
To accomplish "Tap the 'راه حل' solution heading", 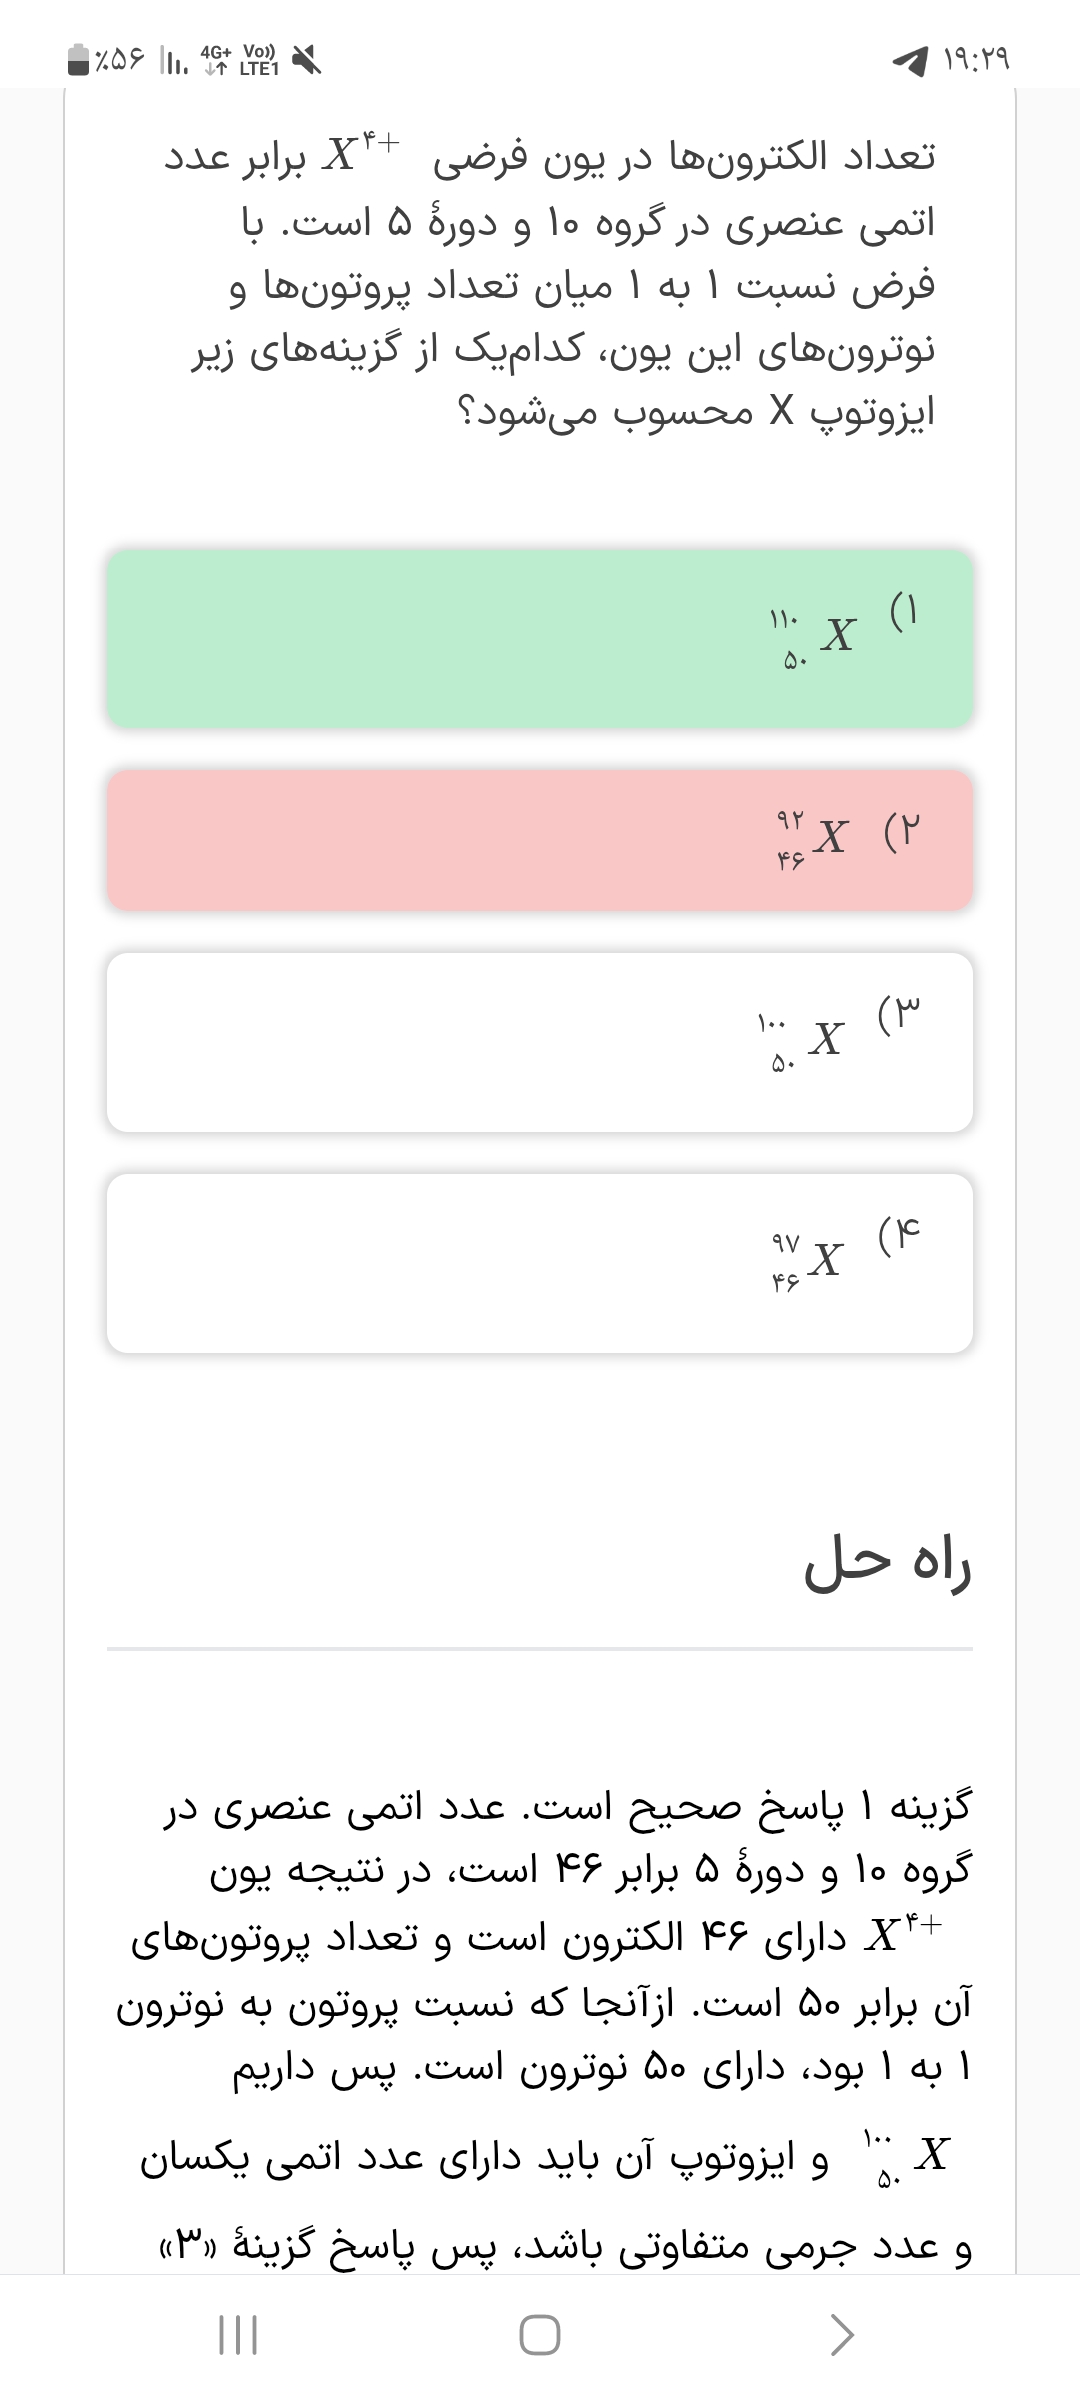I will pyautogui.click(x=888, y=1568).
